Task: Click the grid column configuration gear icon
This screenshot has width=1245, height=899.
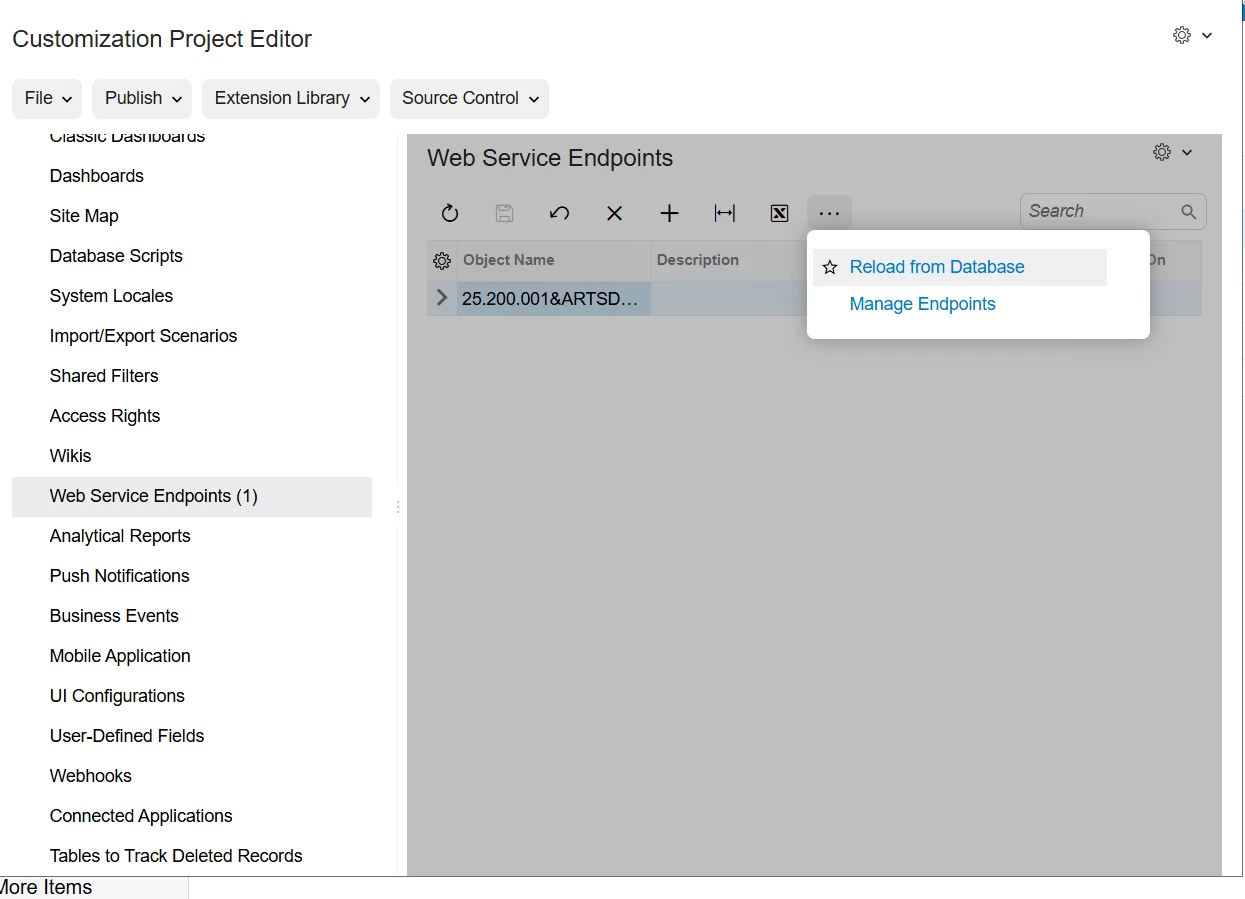Action: 442,261
